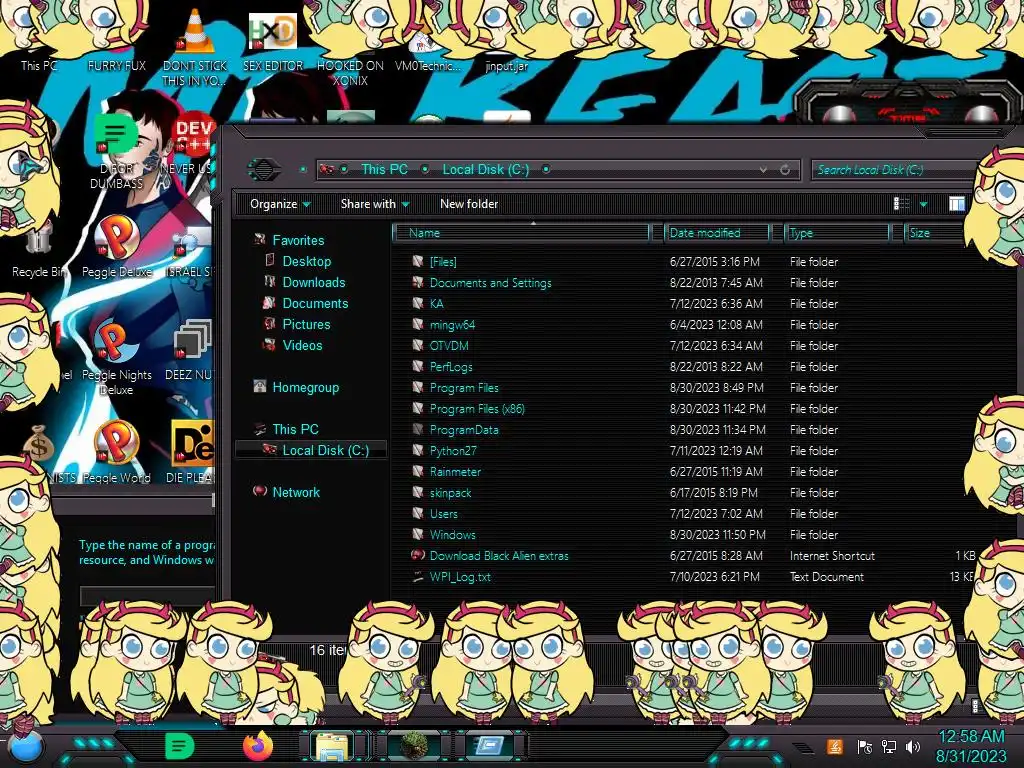The width and height of the screenshot is (1024, 768).
Task: Select the Program Files (x86) folder
Action: tap(477, 409)
